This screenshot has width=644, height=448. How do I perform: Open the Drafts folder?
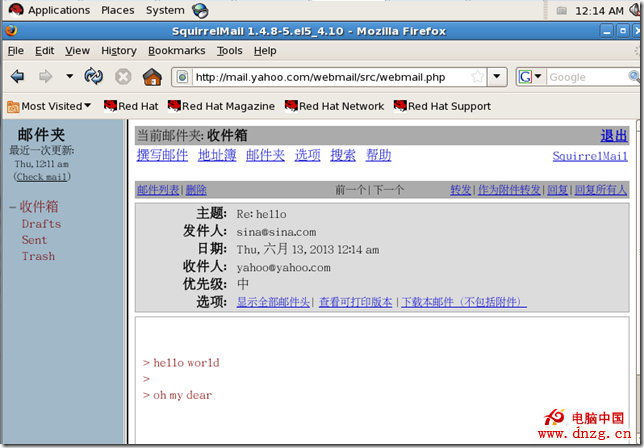41,224
